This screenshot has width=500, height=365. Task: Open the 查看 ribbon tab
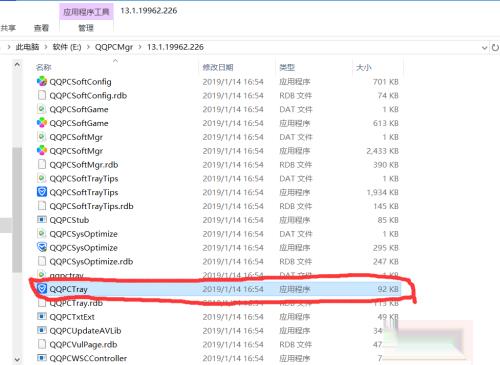[41, 28]
